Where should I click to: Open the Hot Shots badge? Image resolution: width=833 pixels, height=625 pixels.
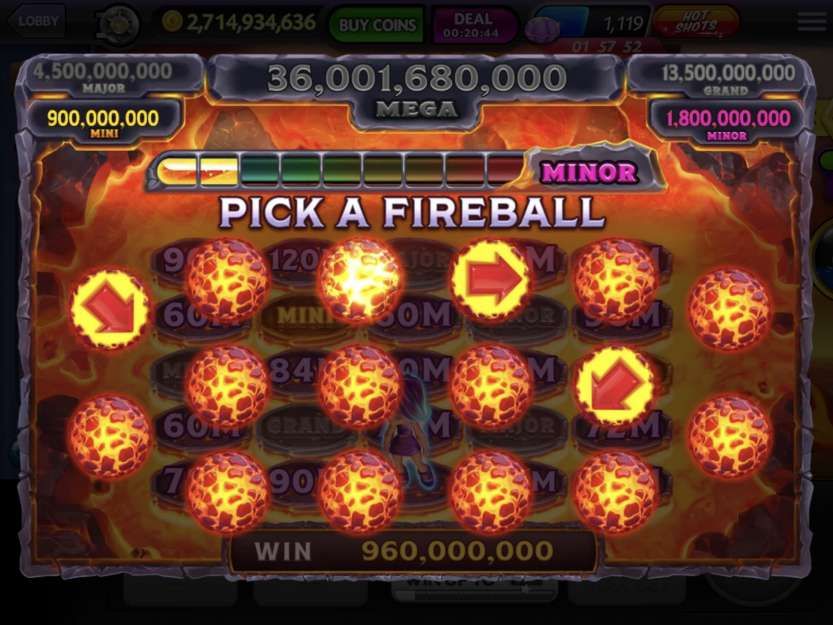[x=696, y=22]
